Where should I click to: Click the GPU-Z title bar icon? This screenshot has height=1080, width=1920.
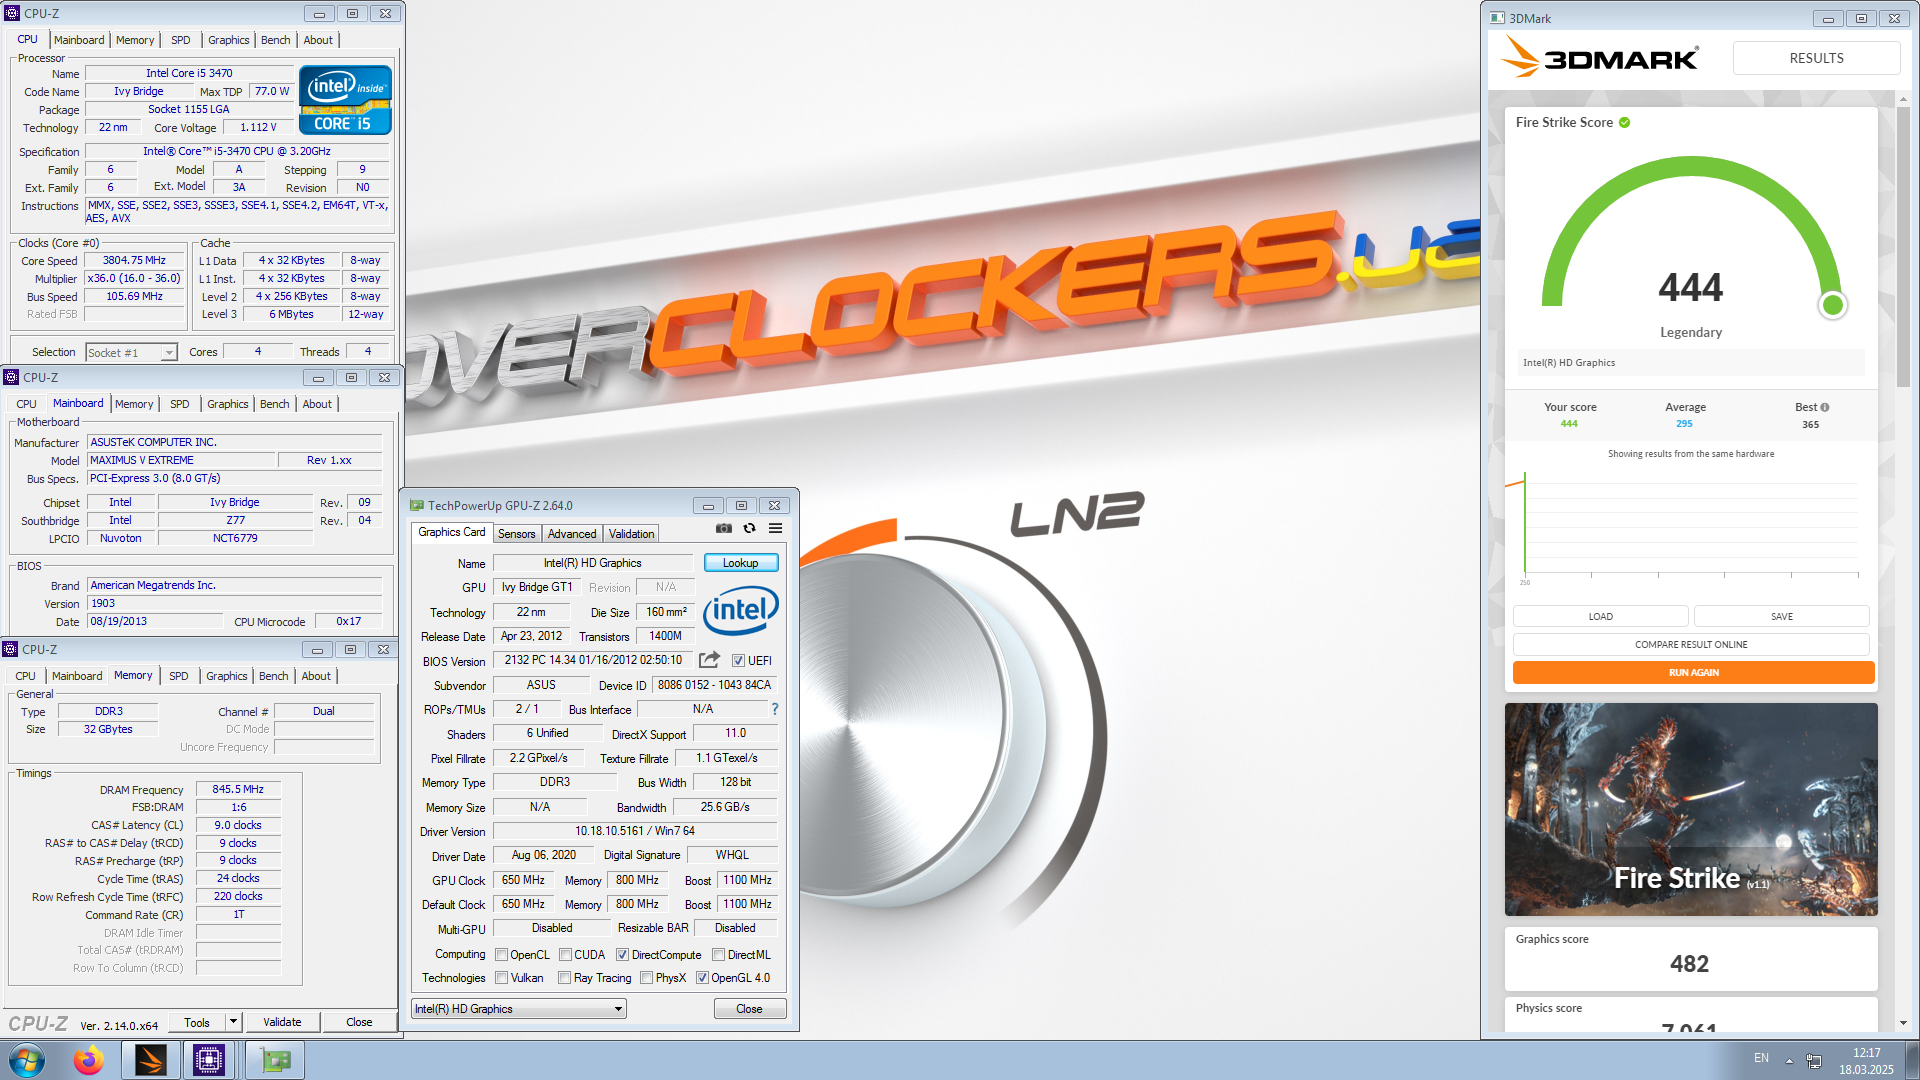coord(417,506)
